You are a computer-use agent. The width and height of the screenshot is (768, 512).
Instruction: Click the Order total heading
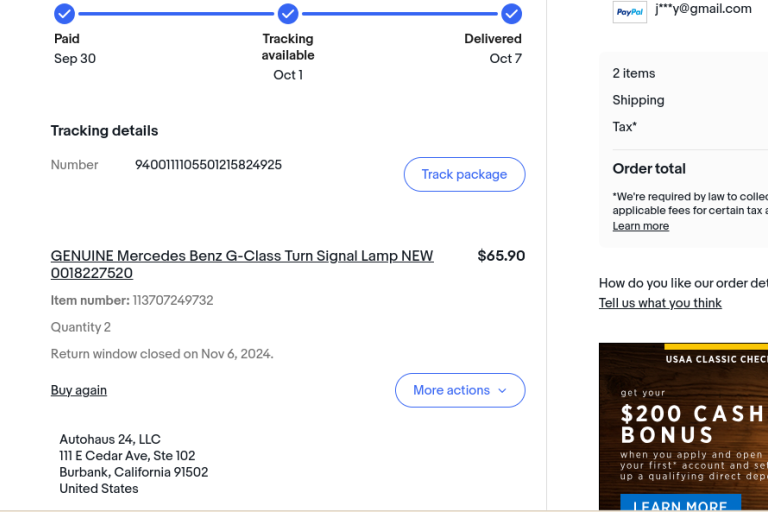tap(649, 168)
